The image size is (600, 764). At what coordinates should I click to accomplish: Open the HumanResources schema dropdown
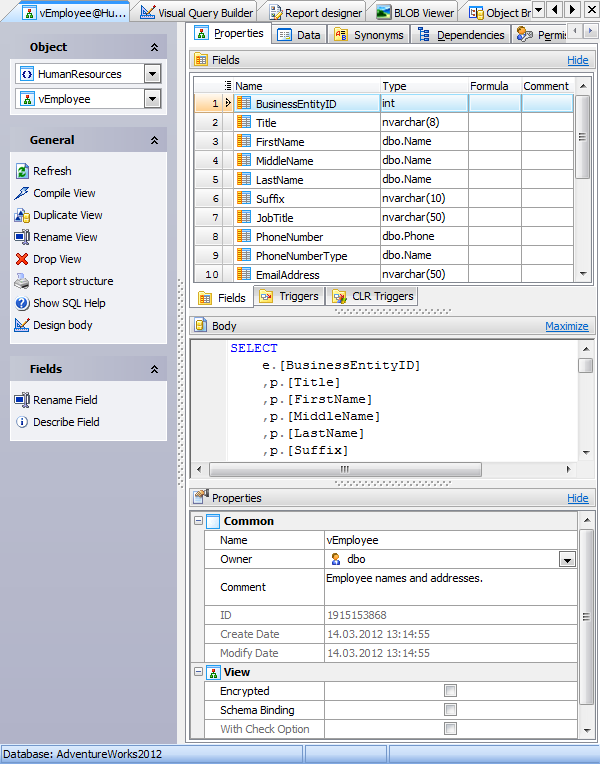click(x=152, y=74)
